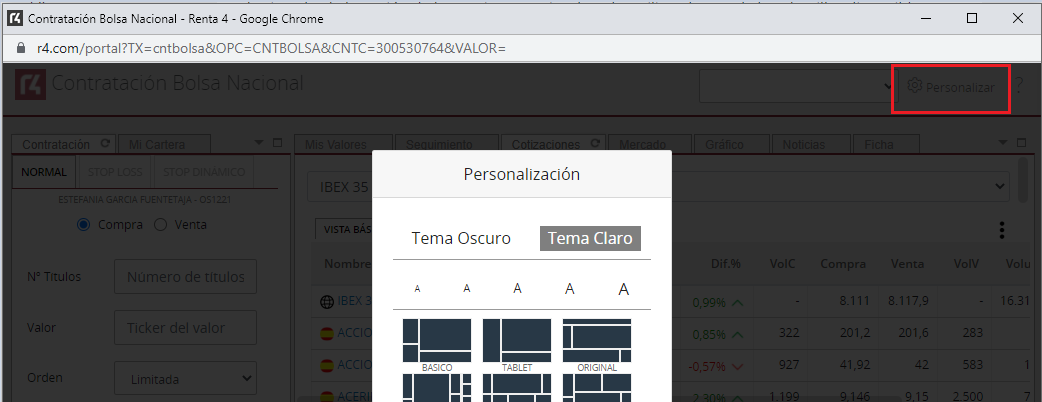Viewport: 1042px width, 402px height.
Task: Switch to the Mi Cartera tab
Action: click(165, 144)
